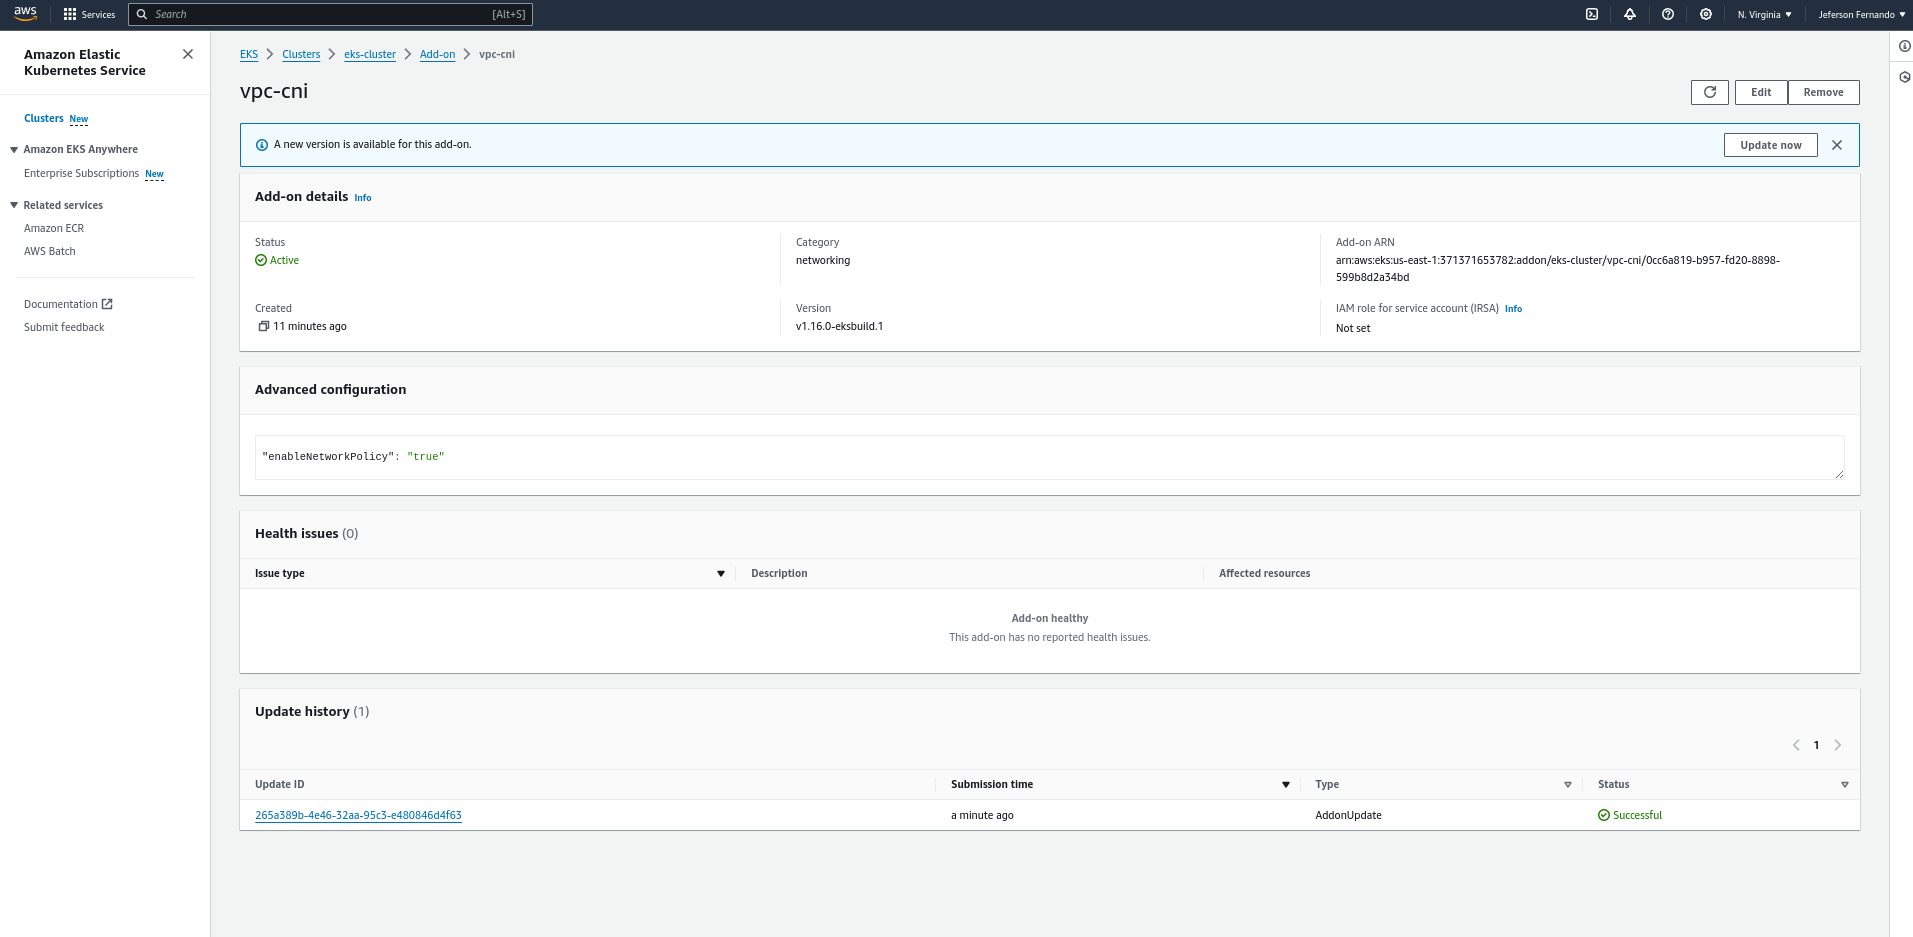
Task: Open Info link beside Add-on details
Action: (363, 198)
